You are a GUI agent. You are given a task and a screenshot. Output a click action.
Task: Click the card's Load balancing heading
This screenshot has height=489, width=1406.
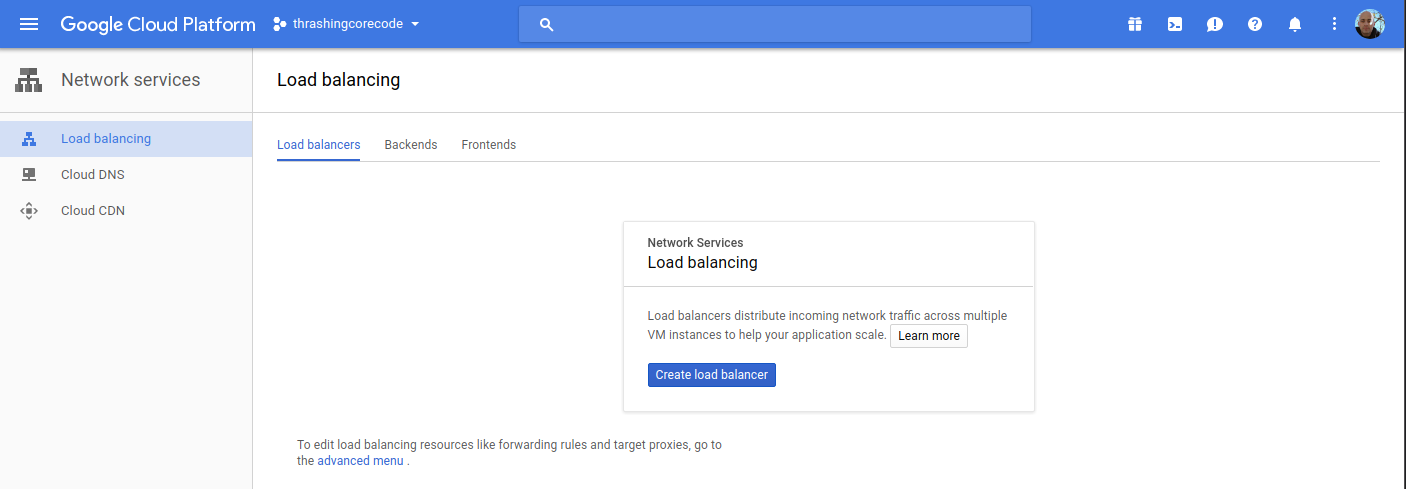click(702, 263)
